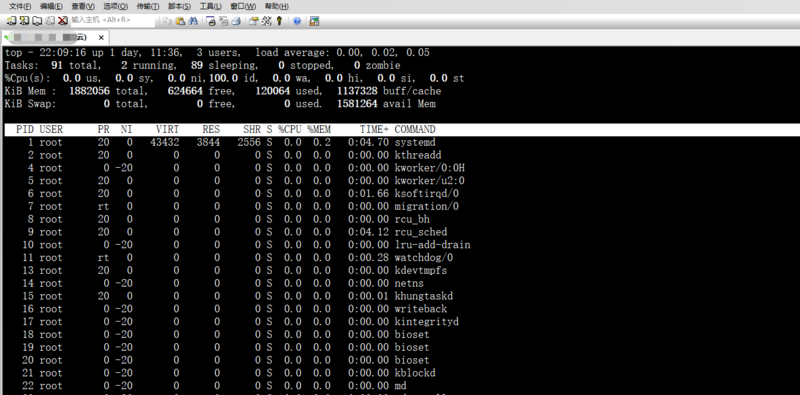This screenshot has width=800, height=395.
Task: Click the key Public-Key Assistant icon
Action: [x=279, y=21]
